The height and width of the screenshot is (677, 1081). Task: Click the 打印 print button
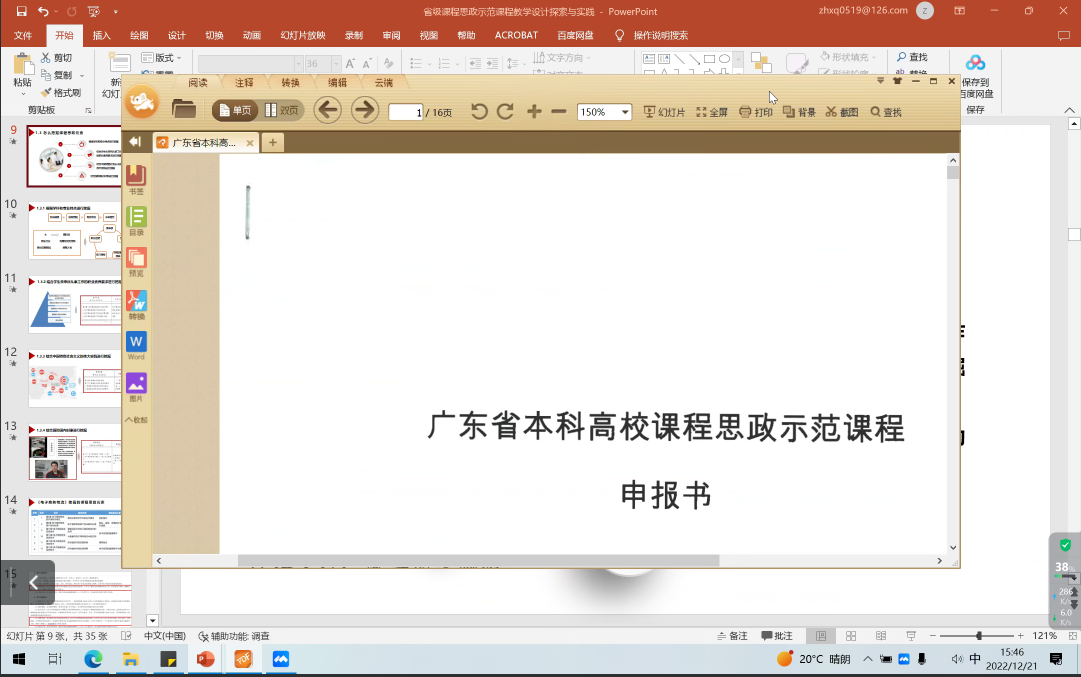756,112
